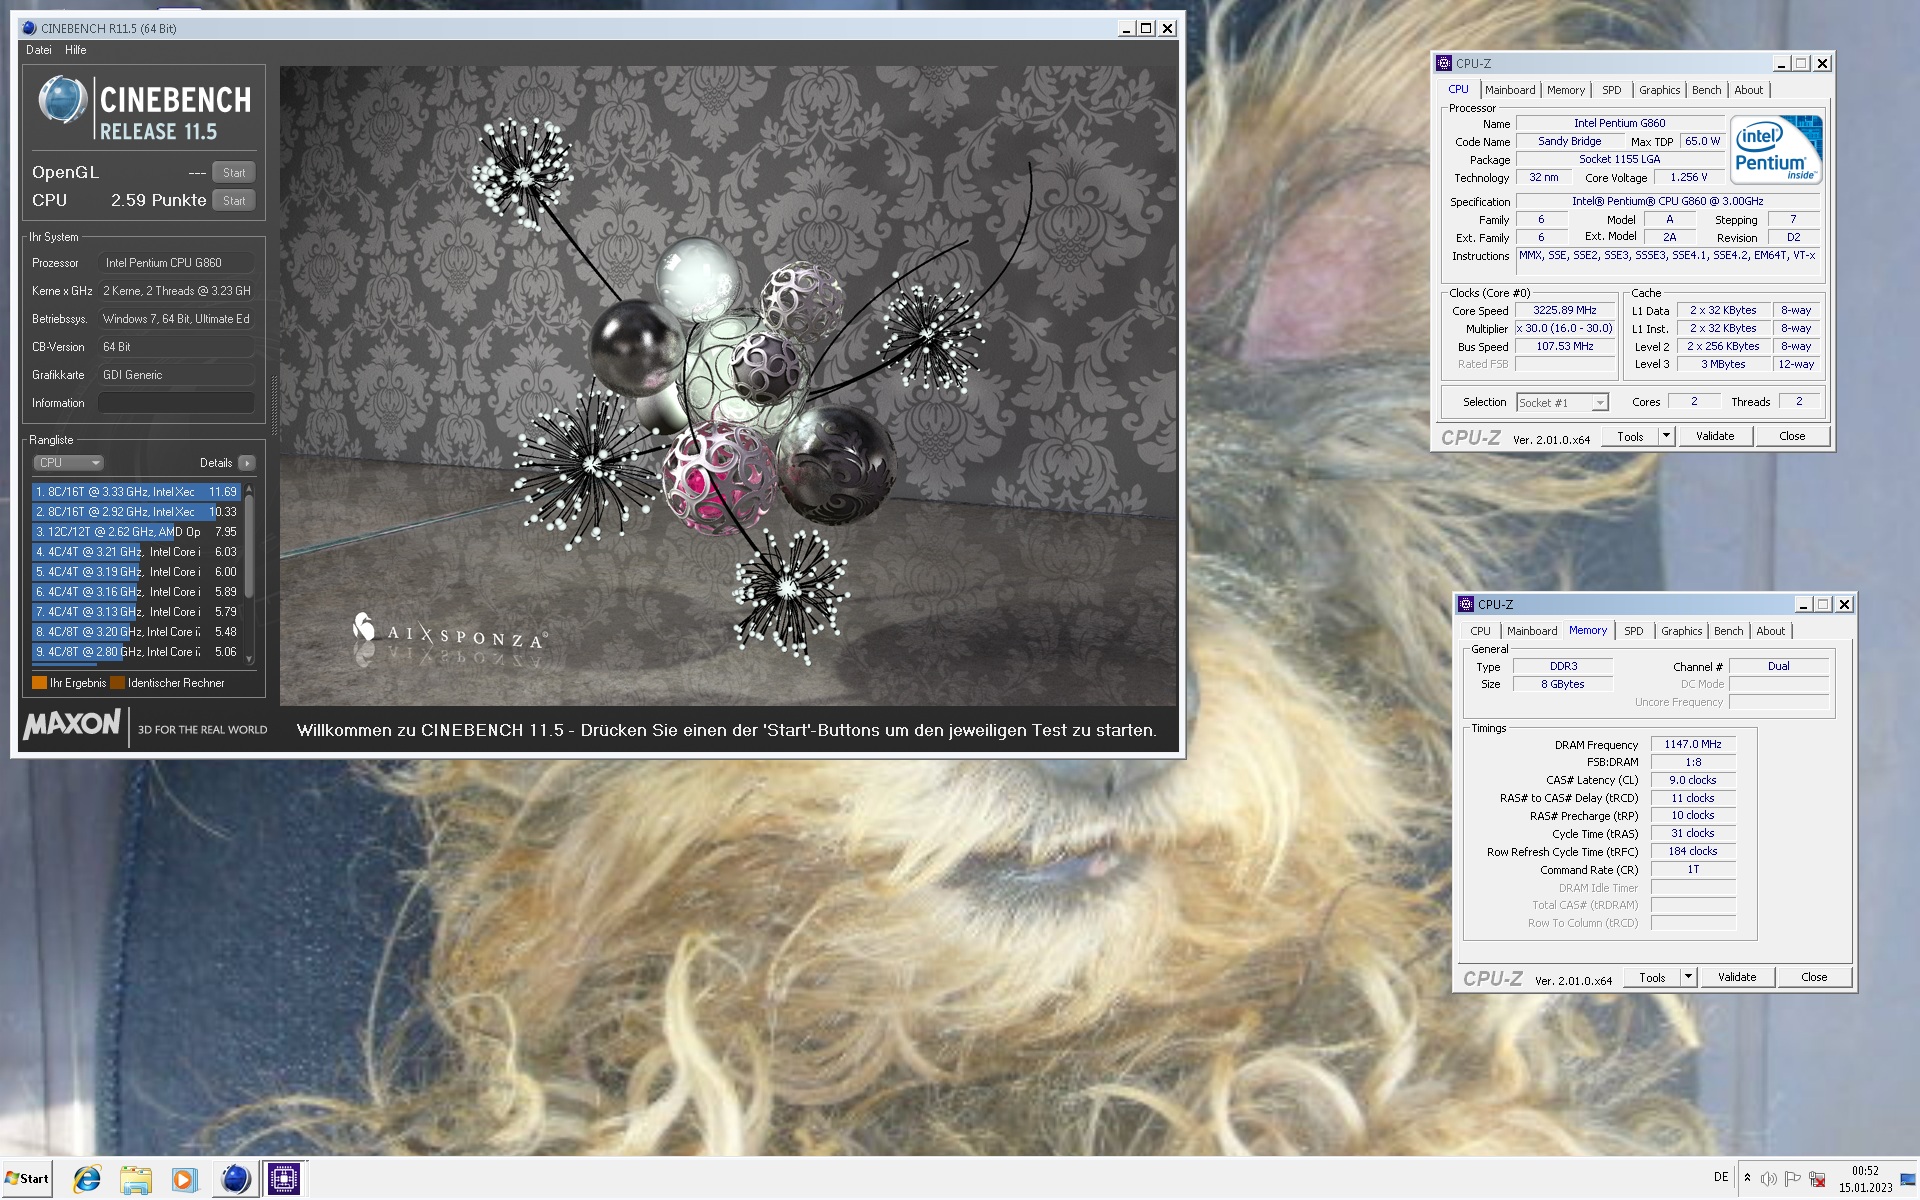Switch to Mainboard tab in top CPU-Z
This screenshot has width=1920, height=1200.
click(x=1509, y=90)
